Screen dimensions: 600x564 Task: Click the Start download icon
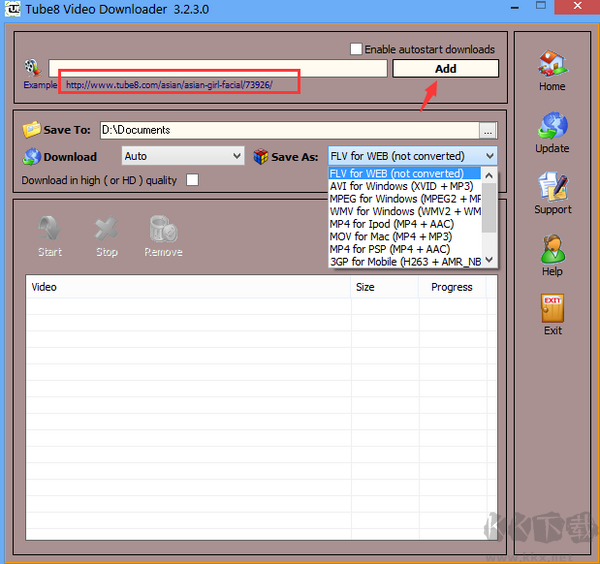point(50,229)
